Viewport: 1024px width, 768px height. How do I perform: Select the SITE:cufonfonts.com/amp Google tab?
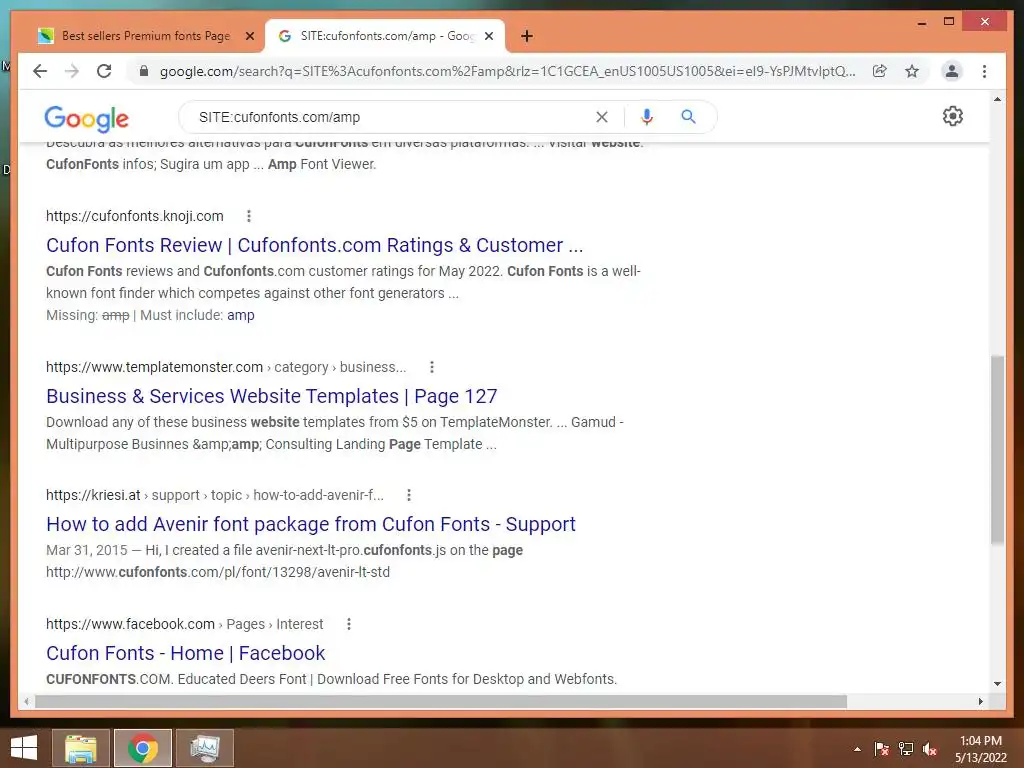point(385,36)
